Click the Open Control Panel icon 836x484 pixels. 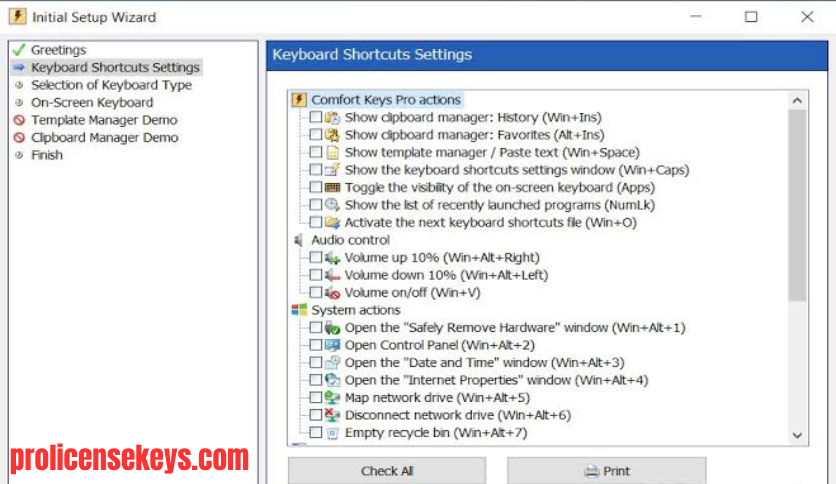[x=332, y=345]
